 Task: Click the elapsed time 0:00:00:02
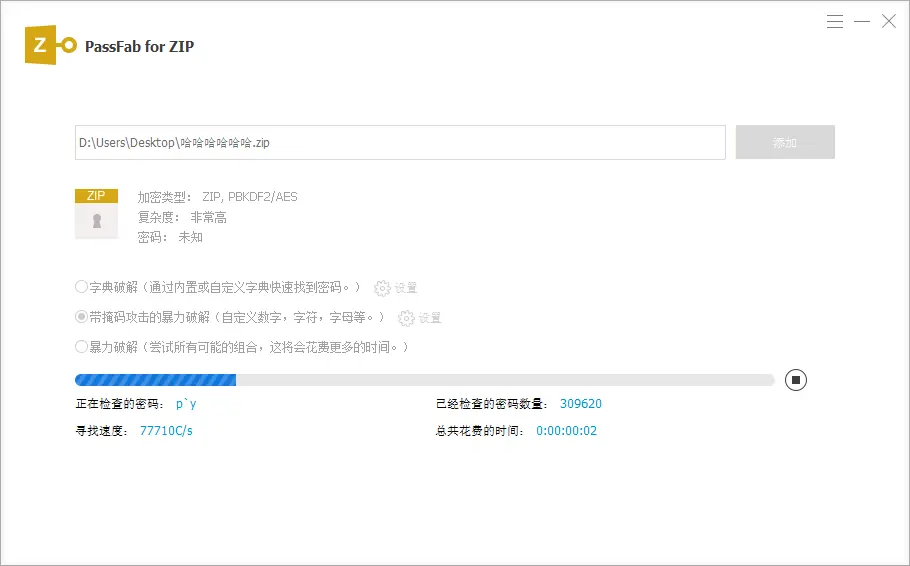click(566, 431)
